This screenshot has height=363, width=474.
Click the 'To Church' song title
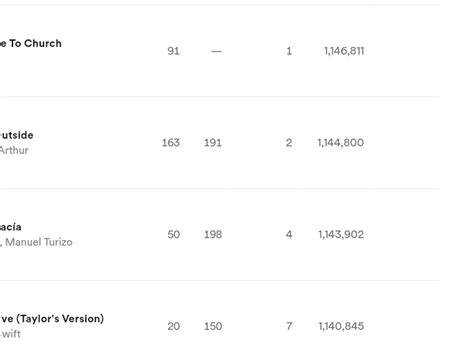pyautogui.click(x=31, y=43)
